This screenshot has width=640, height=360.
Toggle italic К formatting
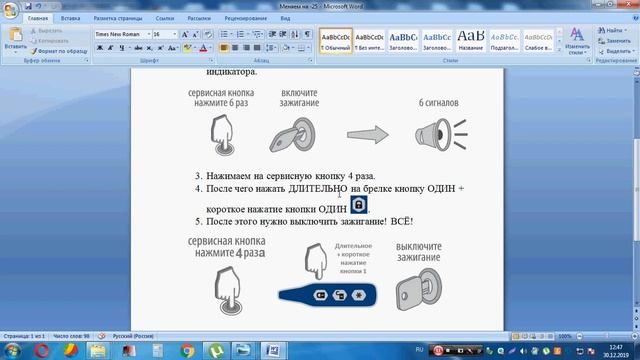(111, 48)
